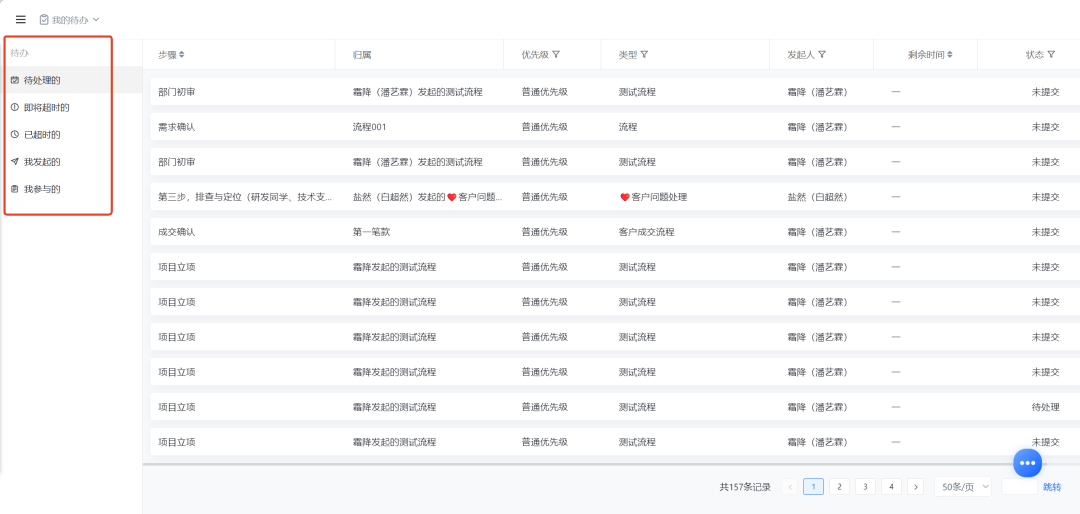1080x514 pixels.
Task: Click the 客户问题处理 type cell
Action: tap(653, 196)
